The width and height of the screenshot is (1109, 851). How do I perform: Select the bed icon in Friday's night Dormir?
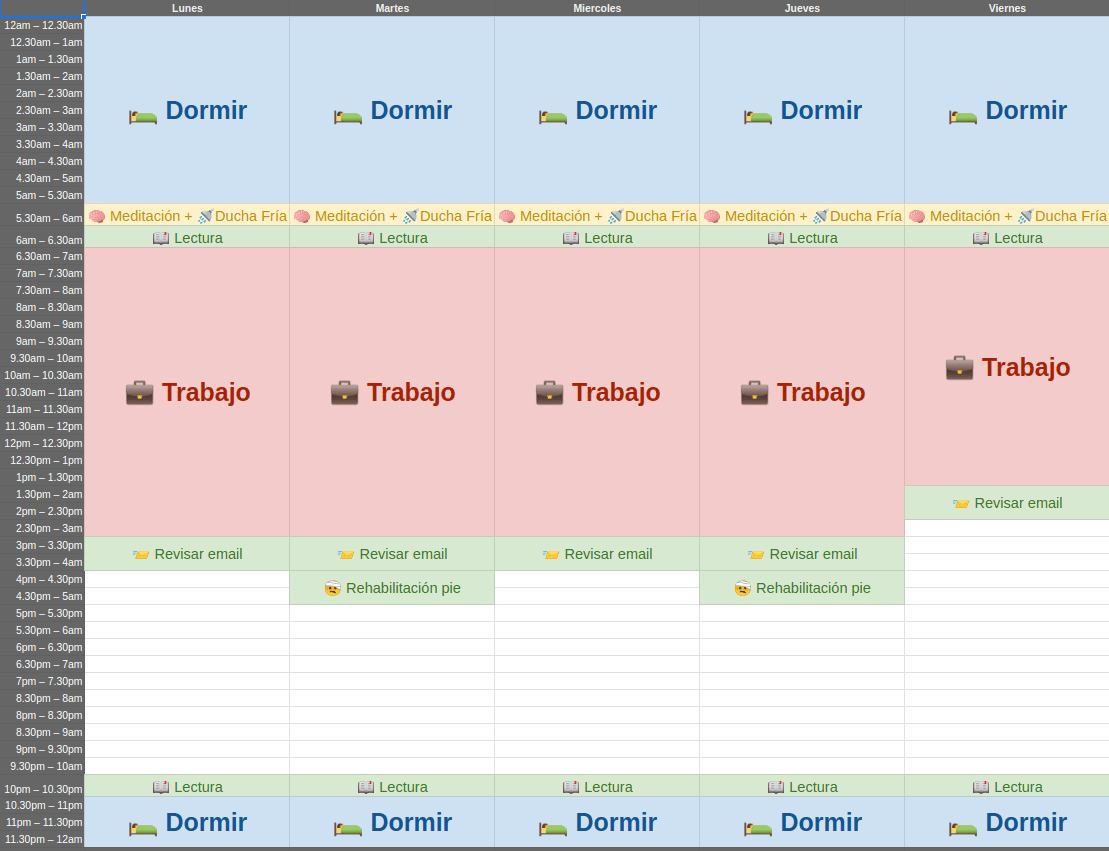point(963,828)
